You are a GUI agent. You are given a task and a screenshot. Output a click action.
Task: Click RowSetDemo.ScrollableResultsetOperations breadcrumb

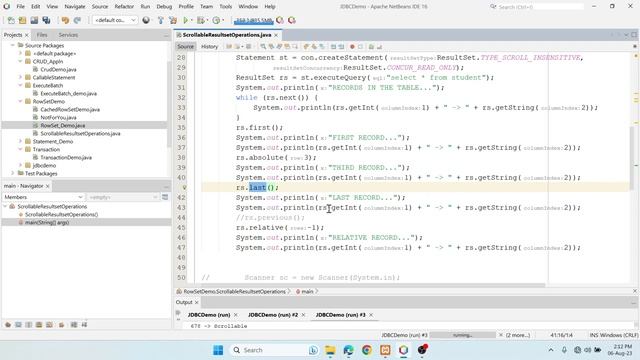234,291
